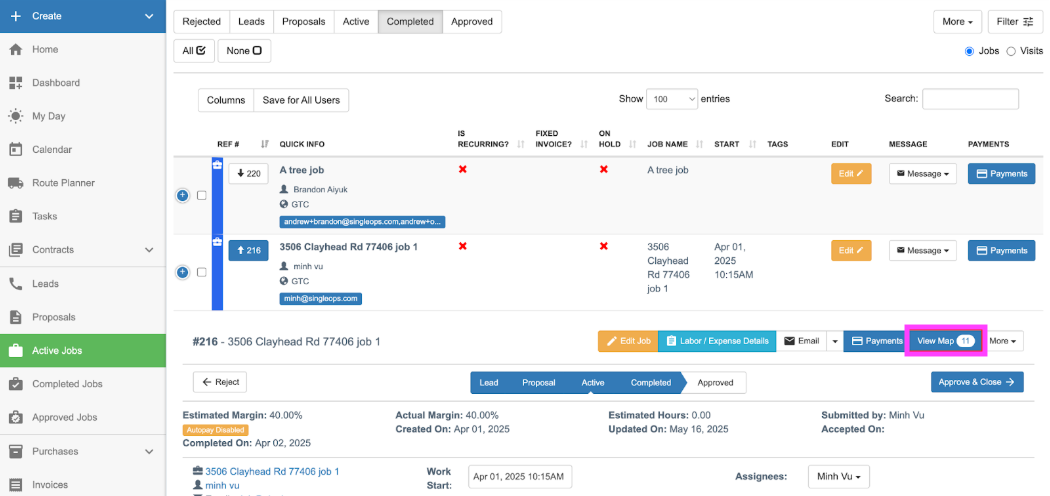
Task: Sort by REF # column arrows
Action: pyautogui.click(x=264, y=144)
